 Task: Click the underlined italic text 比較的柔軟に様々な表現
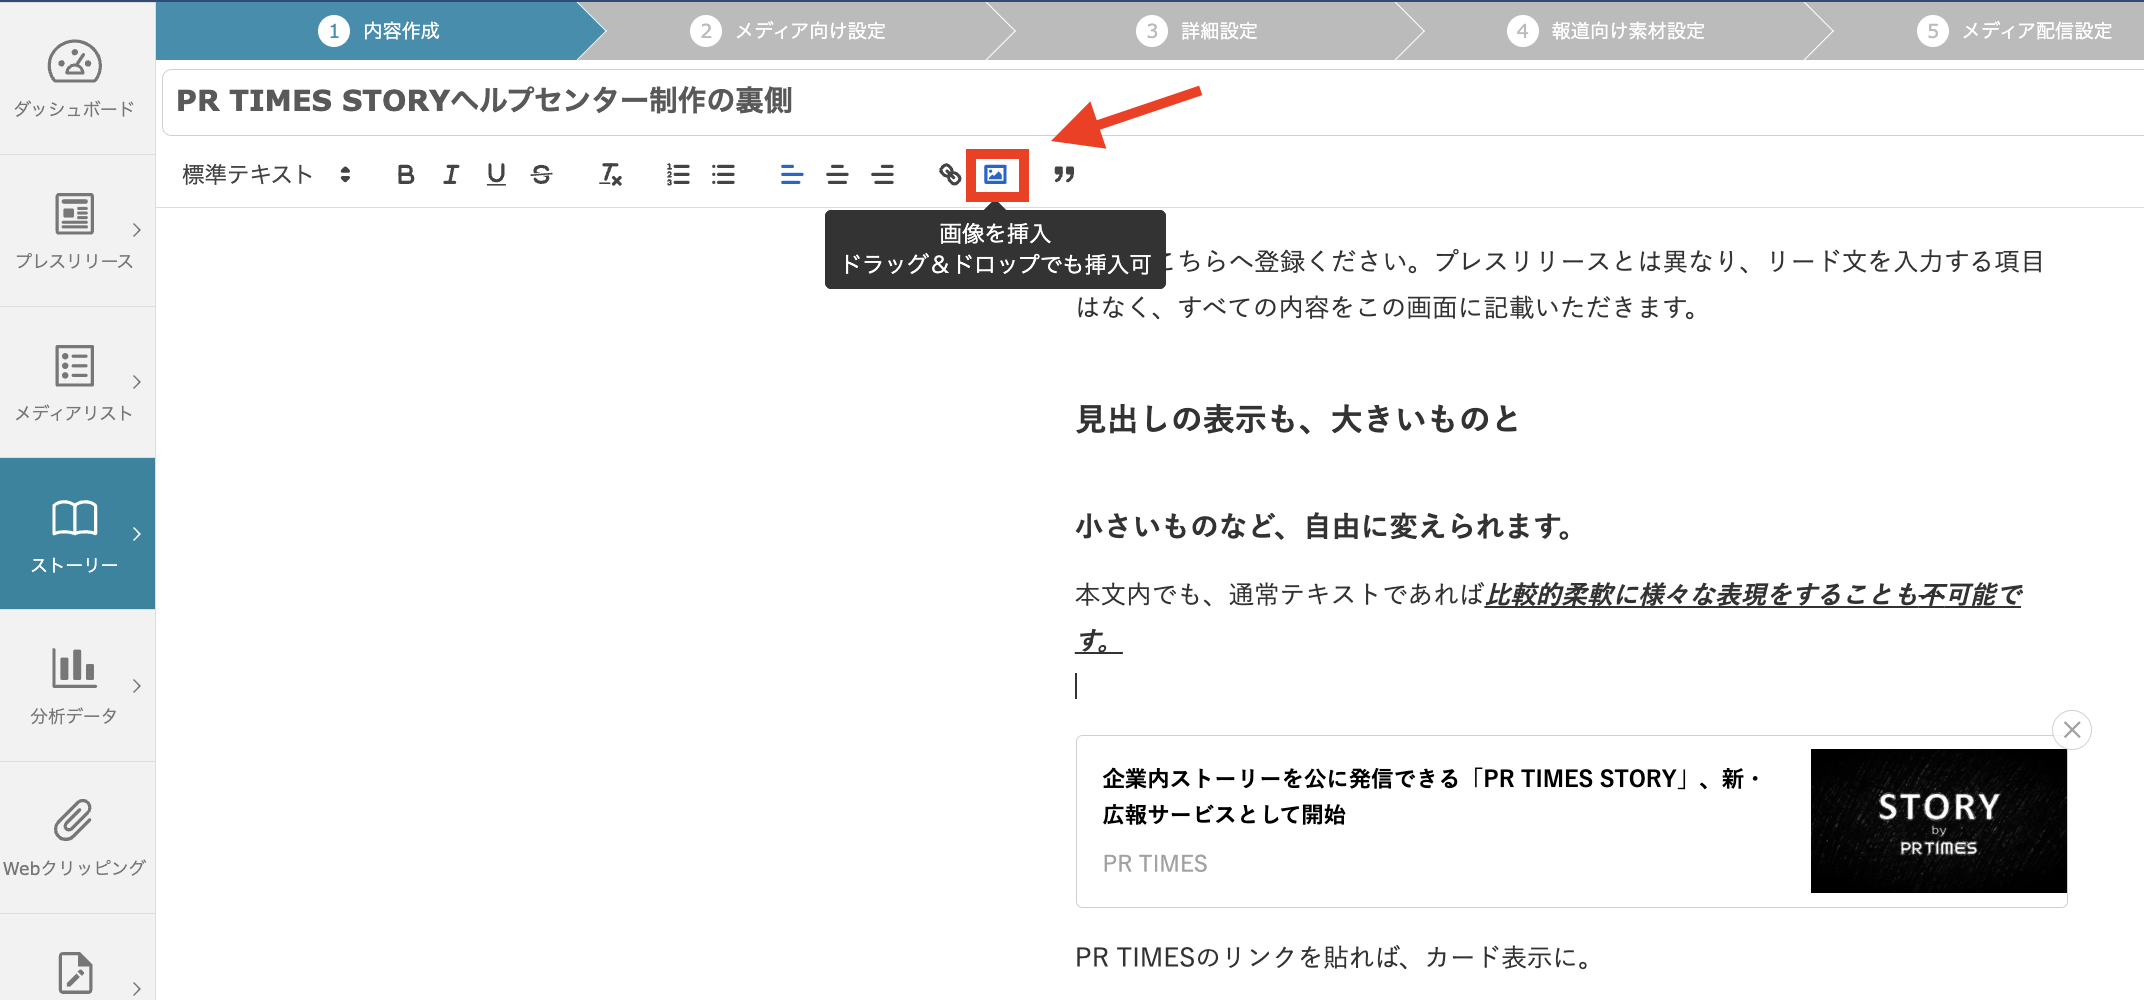(x=1626, y=595)
